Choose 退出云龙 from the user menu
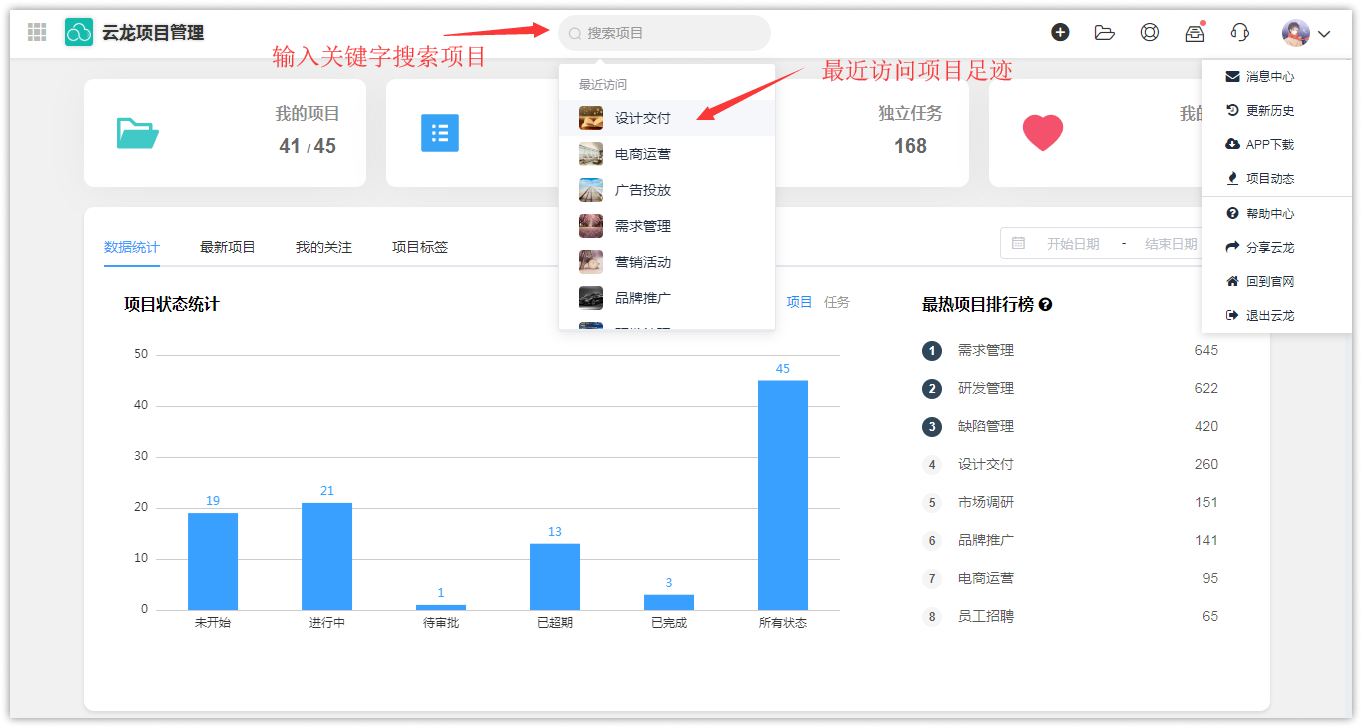 pos(1269,315)
